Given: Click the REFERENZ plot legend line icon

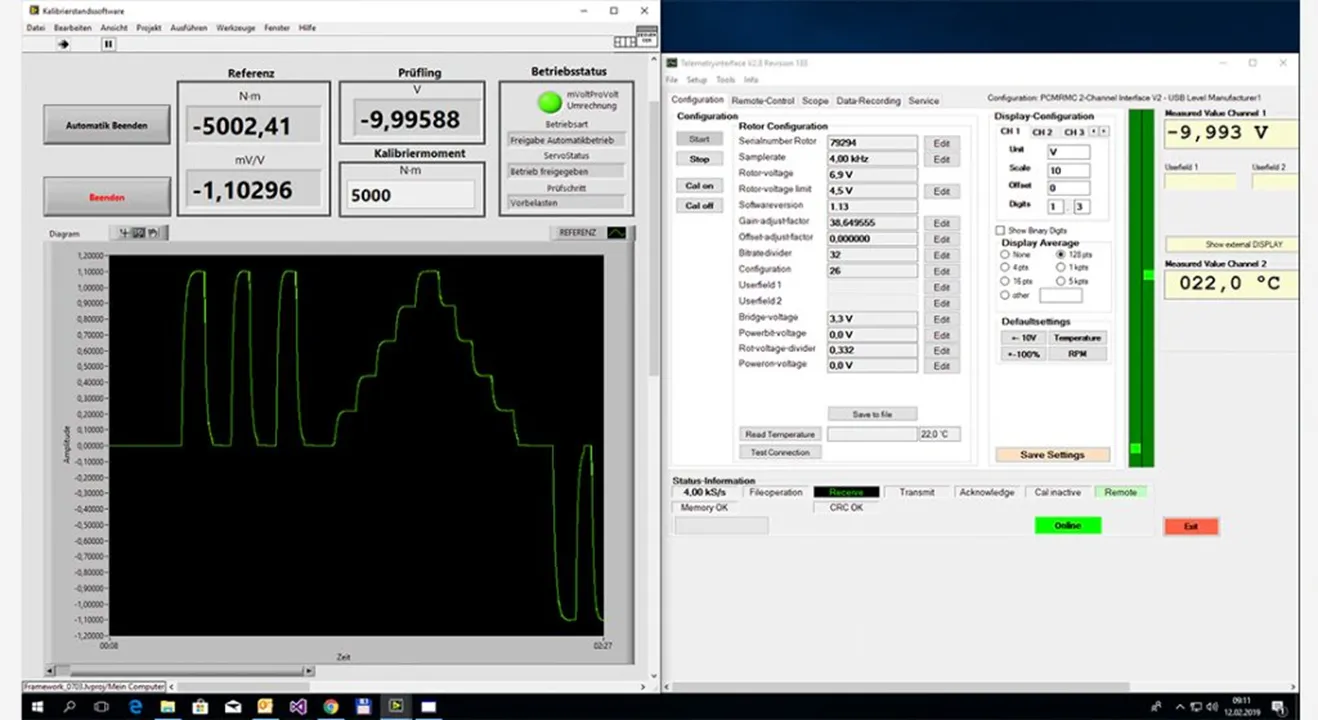Looking at the screenshot, I should [616, 232].
